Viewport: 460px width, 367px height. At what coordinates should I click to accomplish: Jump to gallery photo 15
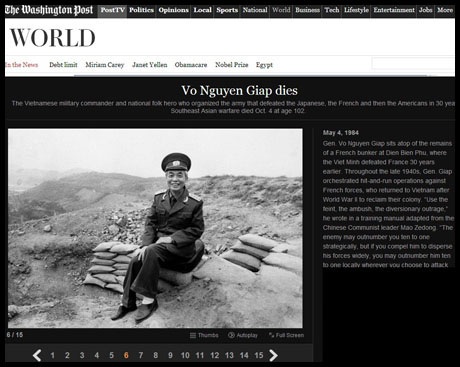point(259,355)
